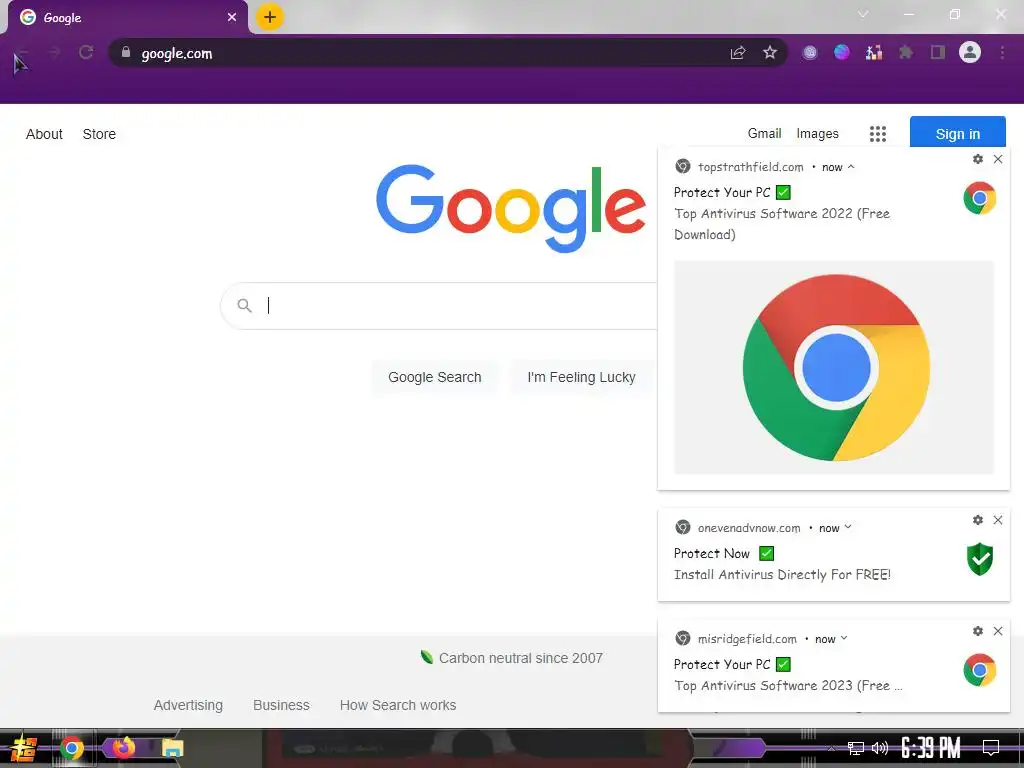Click the new tab plus button
This screenshot has width=1024, height=768.
tap(270, 17)
